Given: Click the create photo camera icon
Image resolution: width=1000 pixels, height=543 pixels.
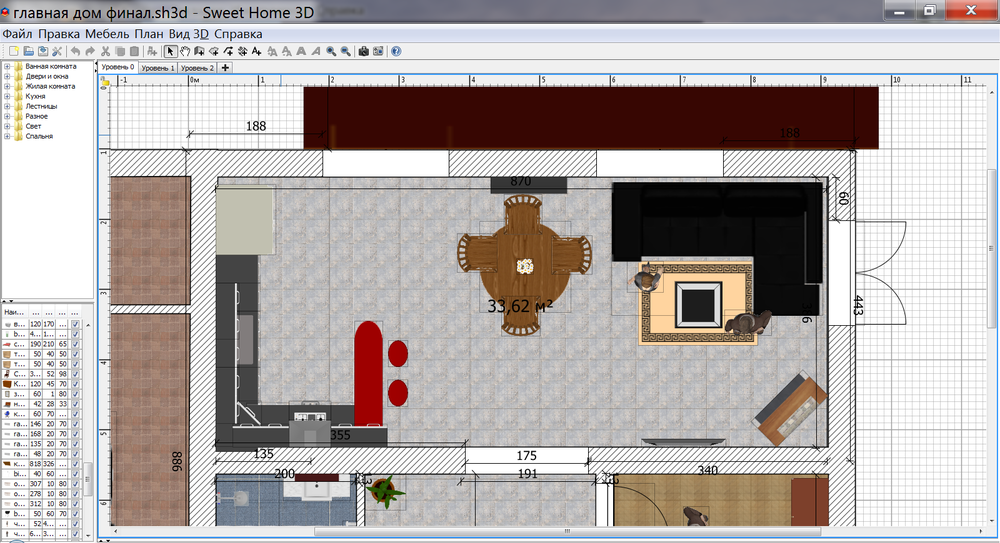Looking at the screenshot, I should (x=364, y=51).
